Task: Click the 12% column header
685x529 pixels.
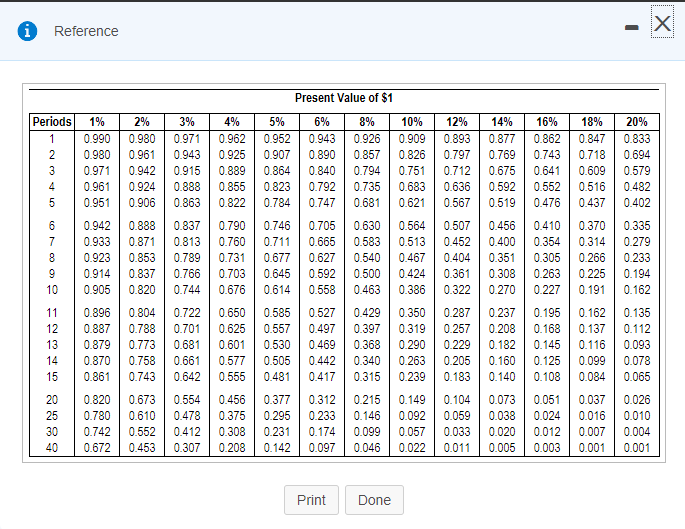Action: coord(457,121)
